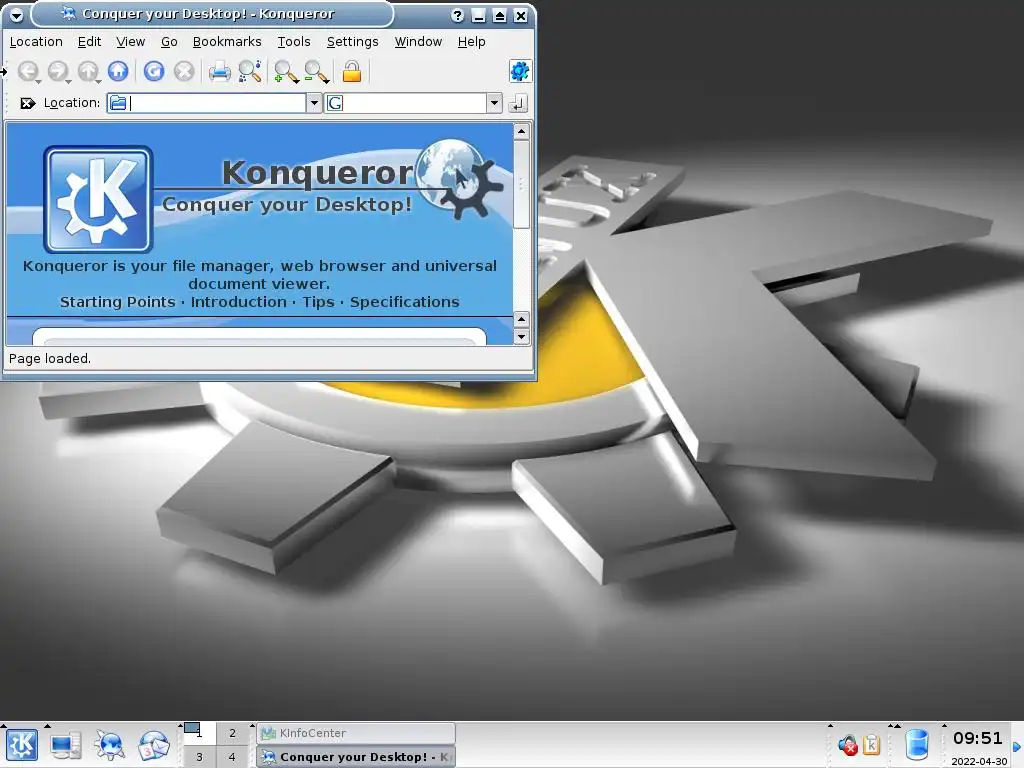This screenshot has width=1024, height=768.
Task: Switch to KInfoCenter taskbar entry
Action: [356, 733]
